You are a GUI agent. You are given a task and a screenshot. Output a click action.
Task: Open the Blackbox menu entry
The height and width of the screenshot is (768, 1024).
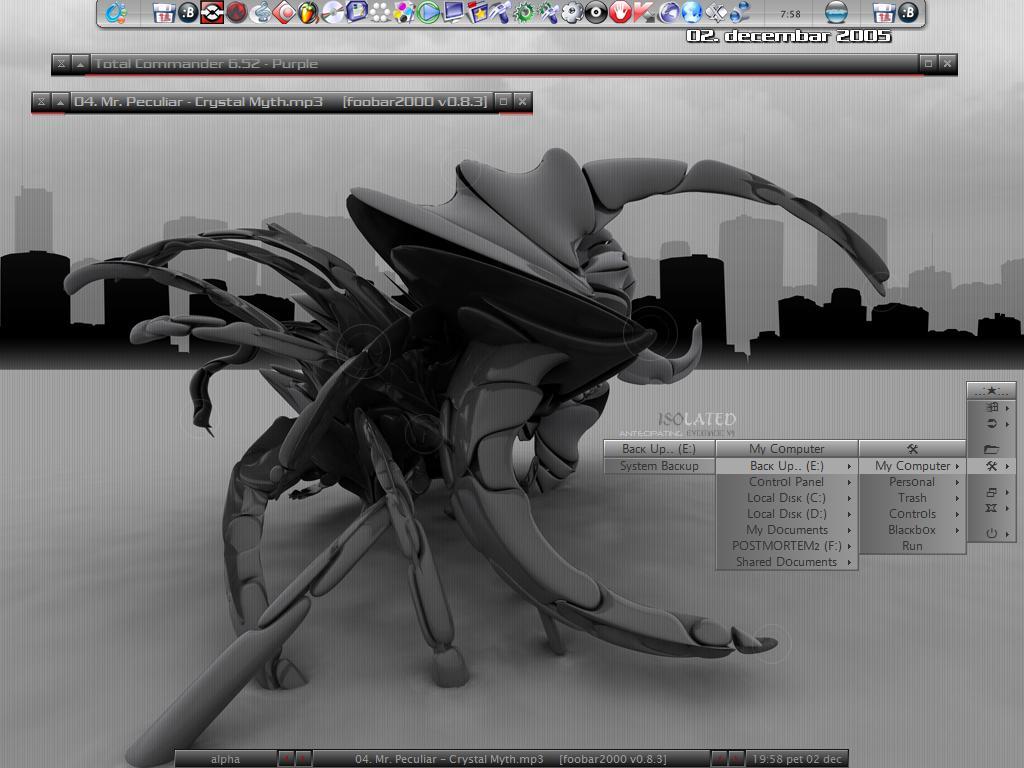coord(912,530)
